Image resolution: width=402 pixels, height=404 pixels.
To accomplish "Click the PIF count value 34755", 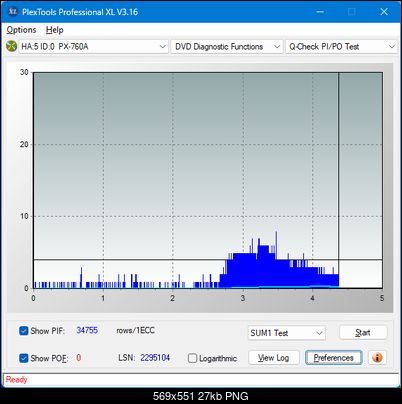I will pos(87,330).
